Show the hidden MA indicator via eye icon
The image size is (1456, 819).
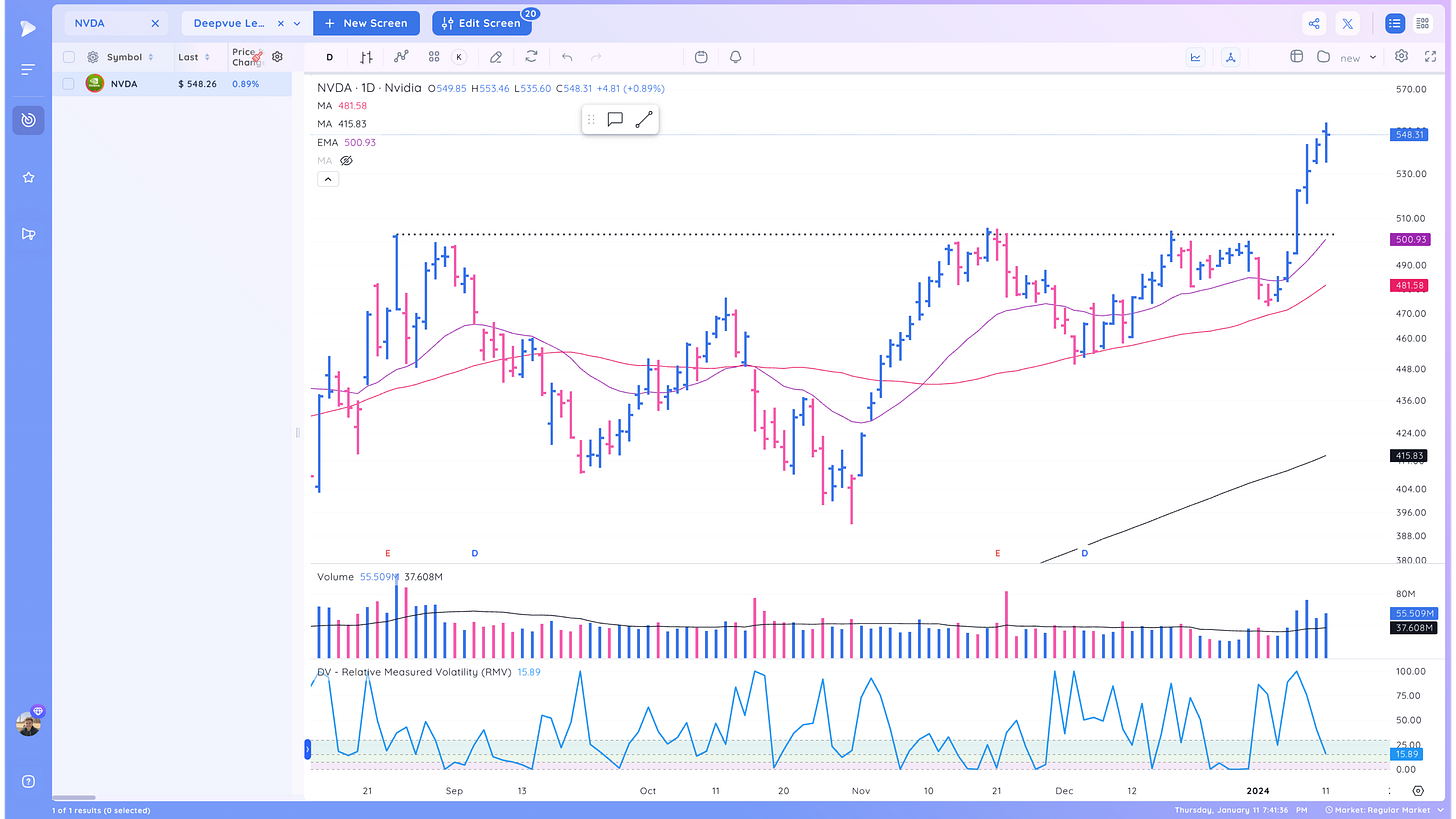pyautogui.click(x=347, y=160)
